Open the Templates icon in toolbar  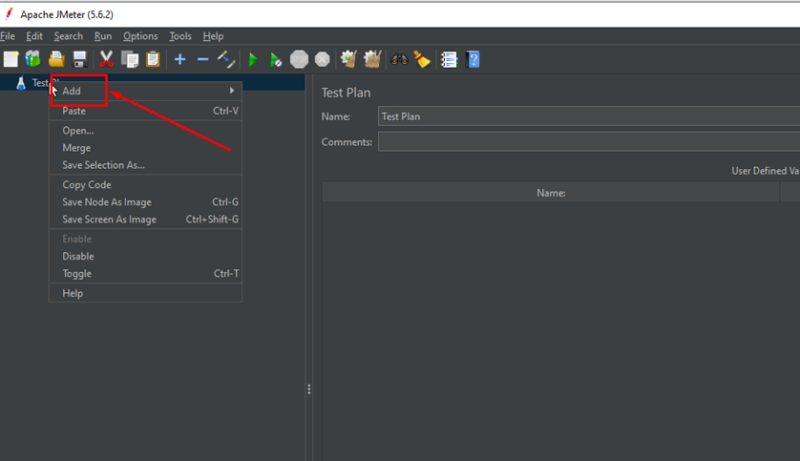[33, 59]
